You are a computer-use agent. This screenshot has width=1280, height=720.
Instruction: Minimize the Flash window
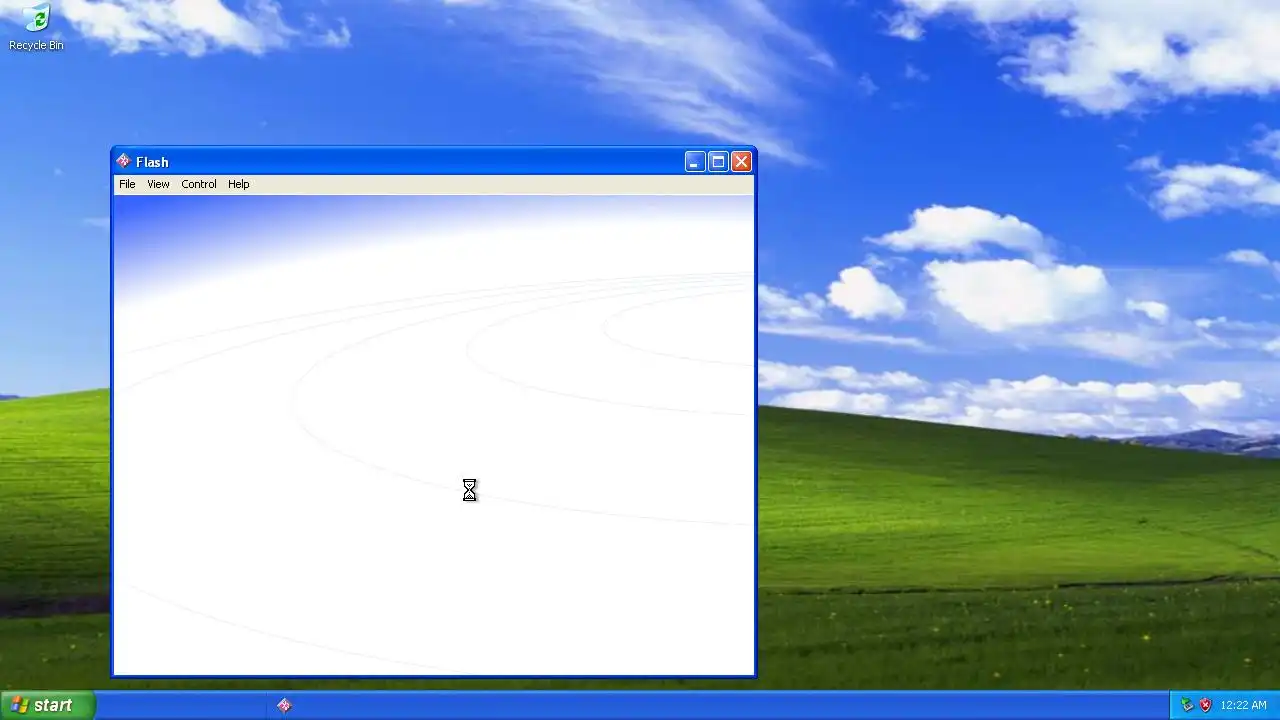point(695,162)
